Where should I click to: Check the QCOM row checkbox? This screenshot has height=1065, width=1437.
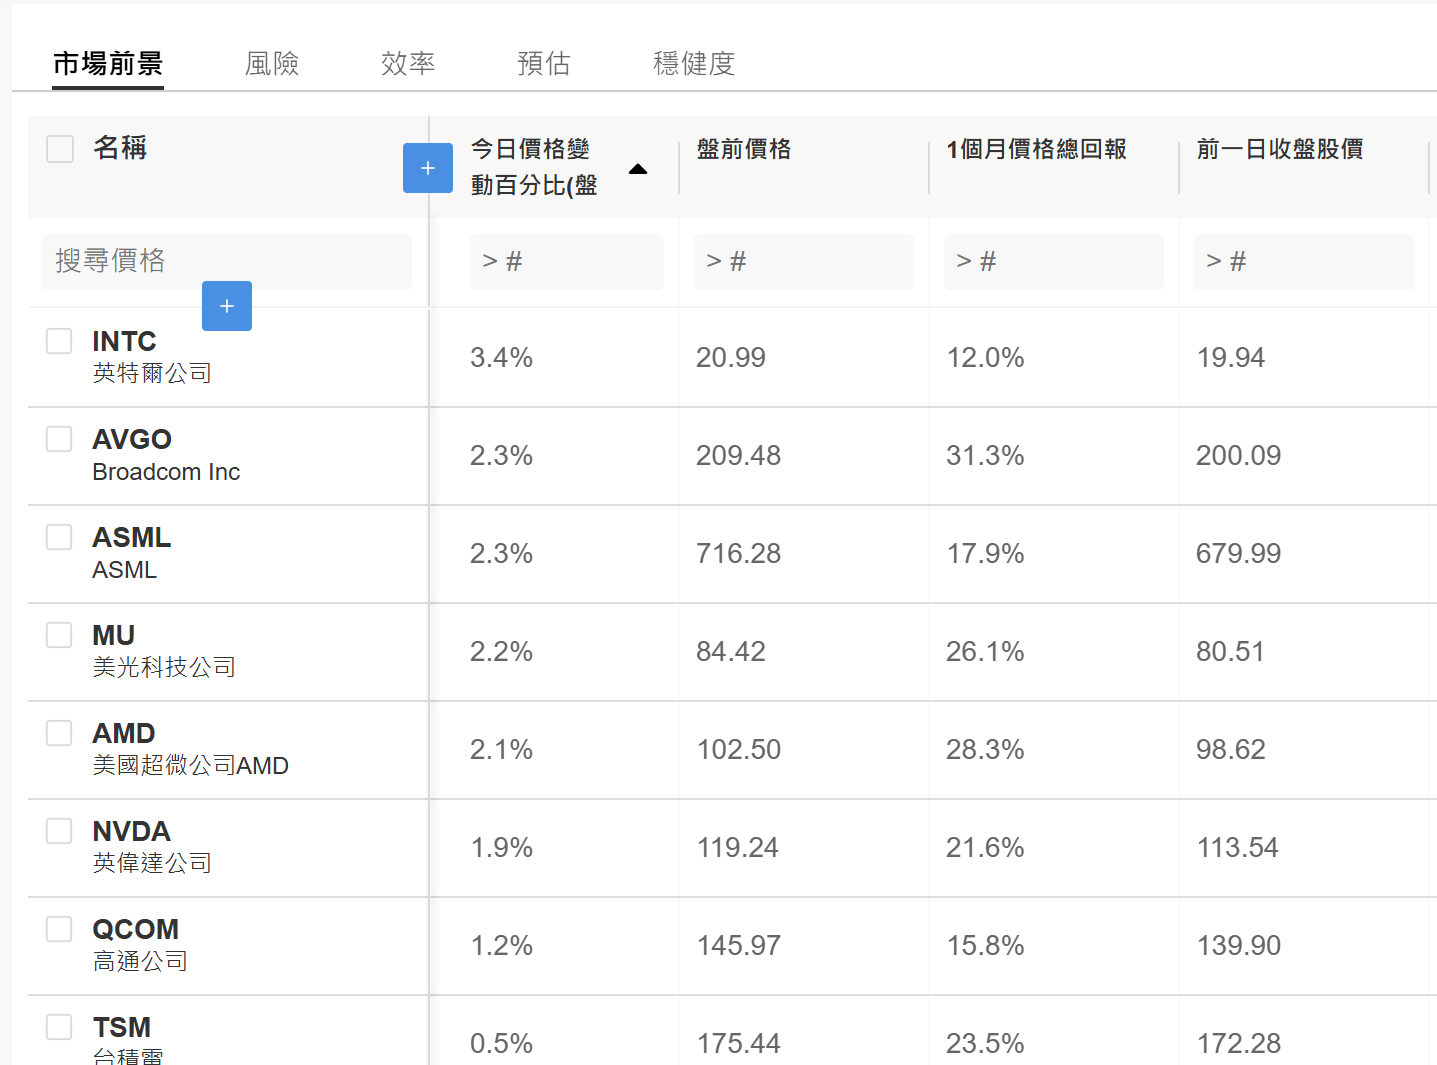point(59,929)
